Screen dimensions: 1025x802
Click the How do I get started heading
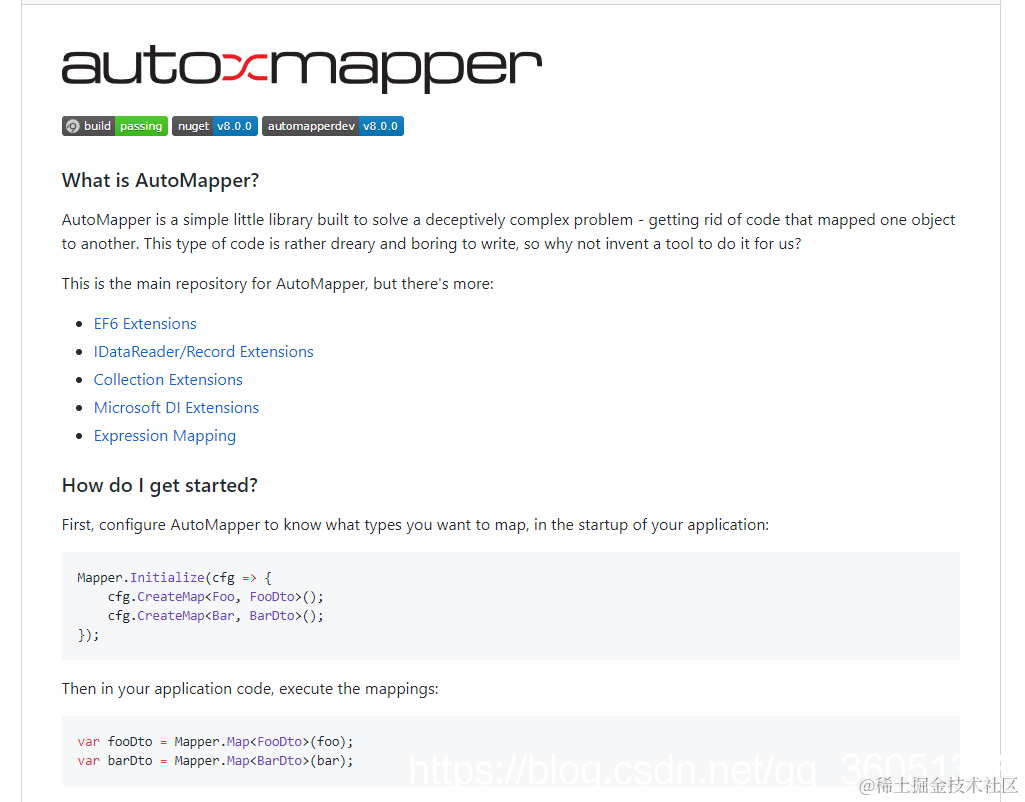[x=158, y=484]
